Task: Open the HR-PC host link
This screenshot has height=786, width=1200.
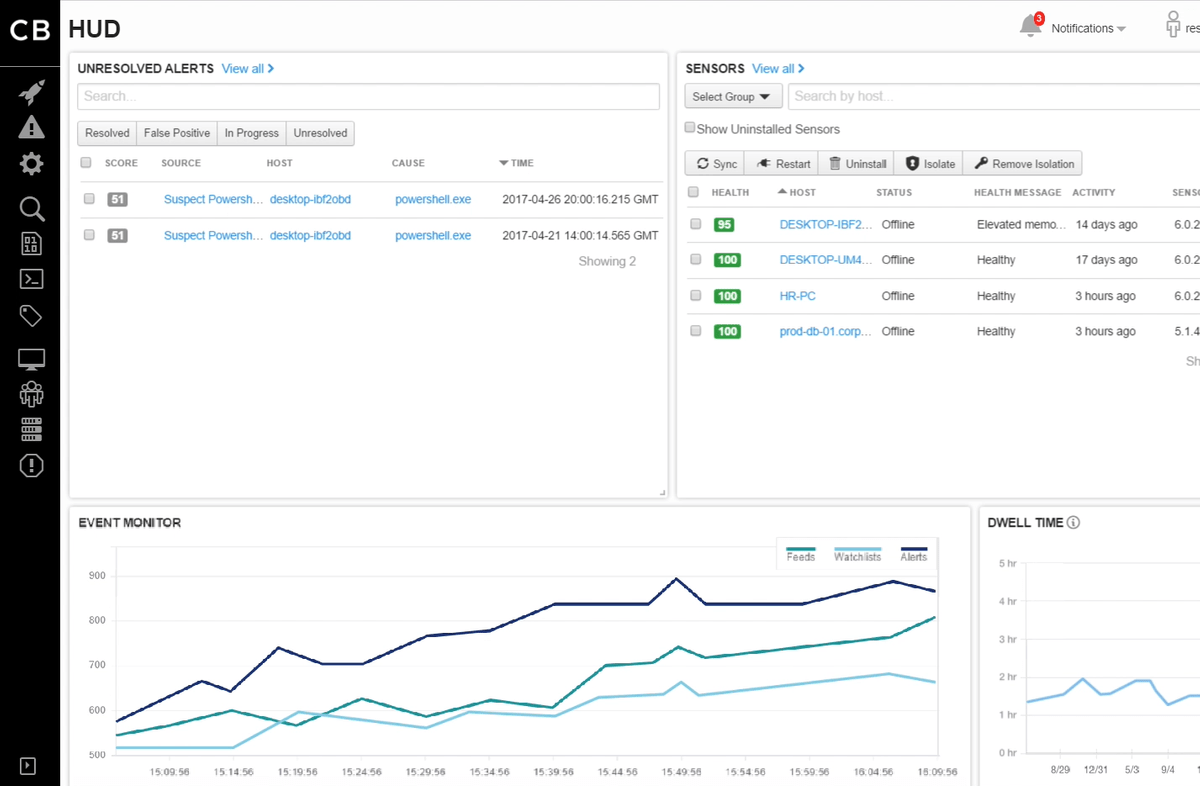Action: (x=797, y=296)
